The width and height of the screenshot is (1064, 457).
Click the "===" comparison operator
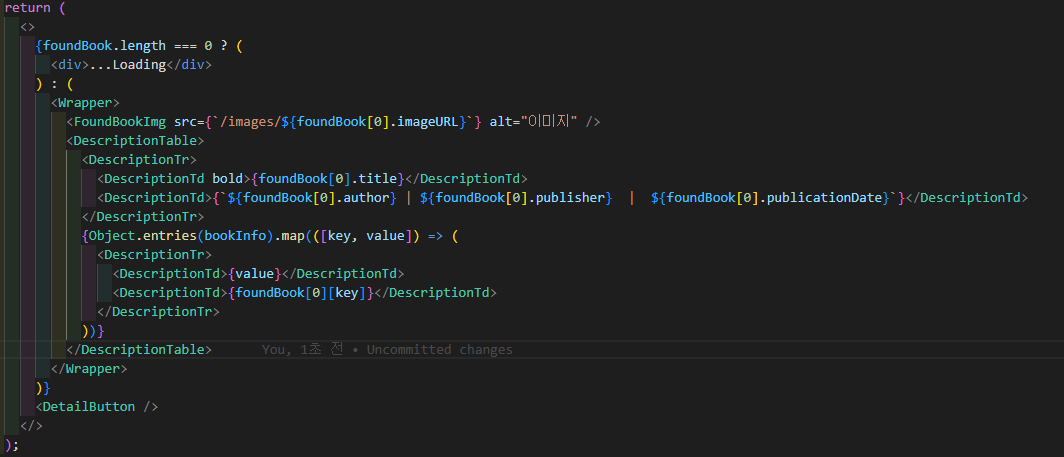[x=185, y=46]
